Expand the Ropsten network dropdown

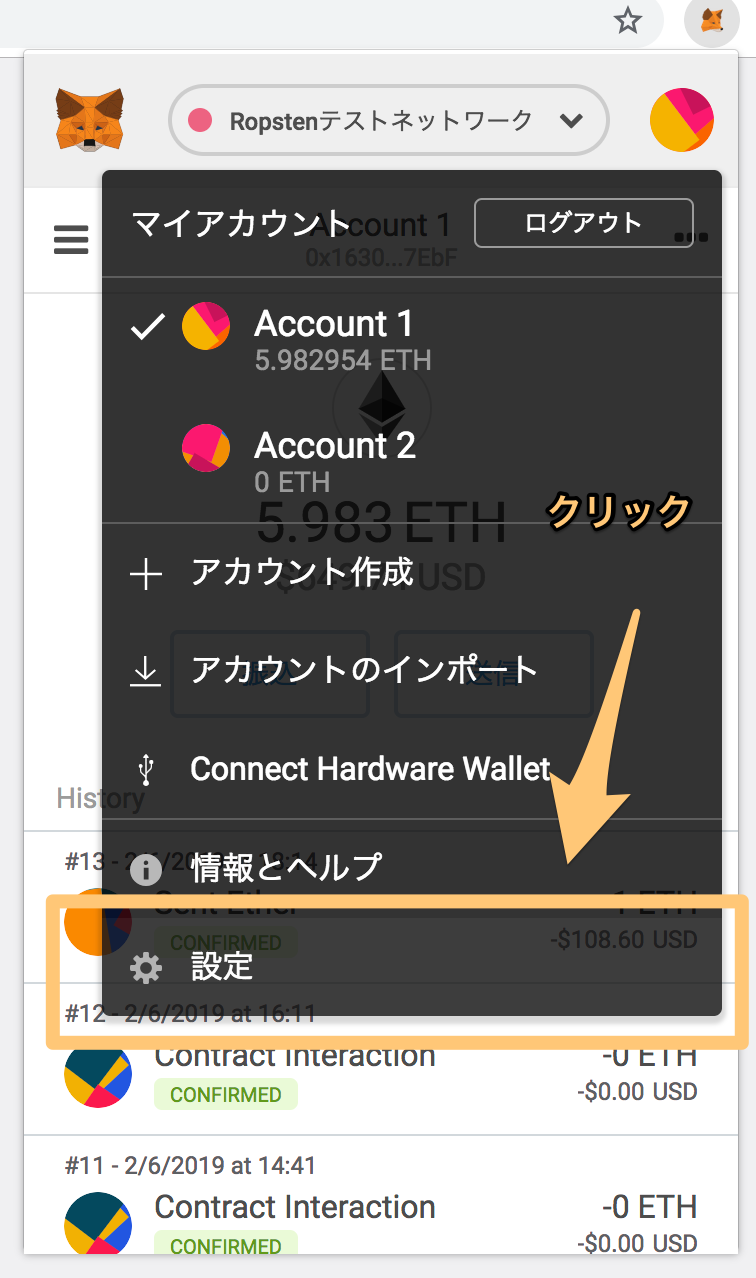pyautogui.click(x=389, y=121)
